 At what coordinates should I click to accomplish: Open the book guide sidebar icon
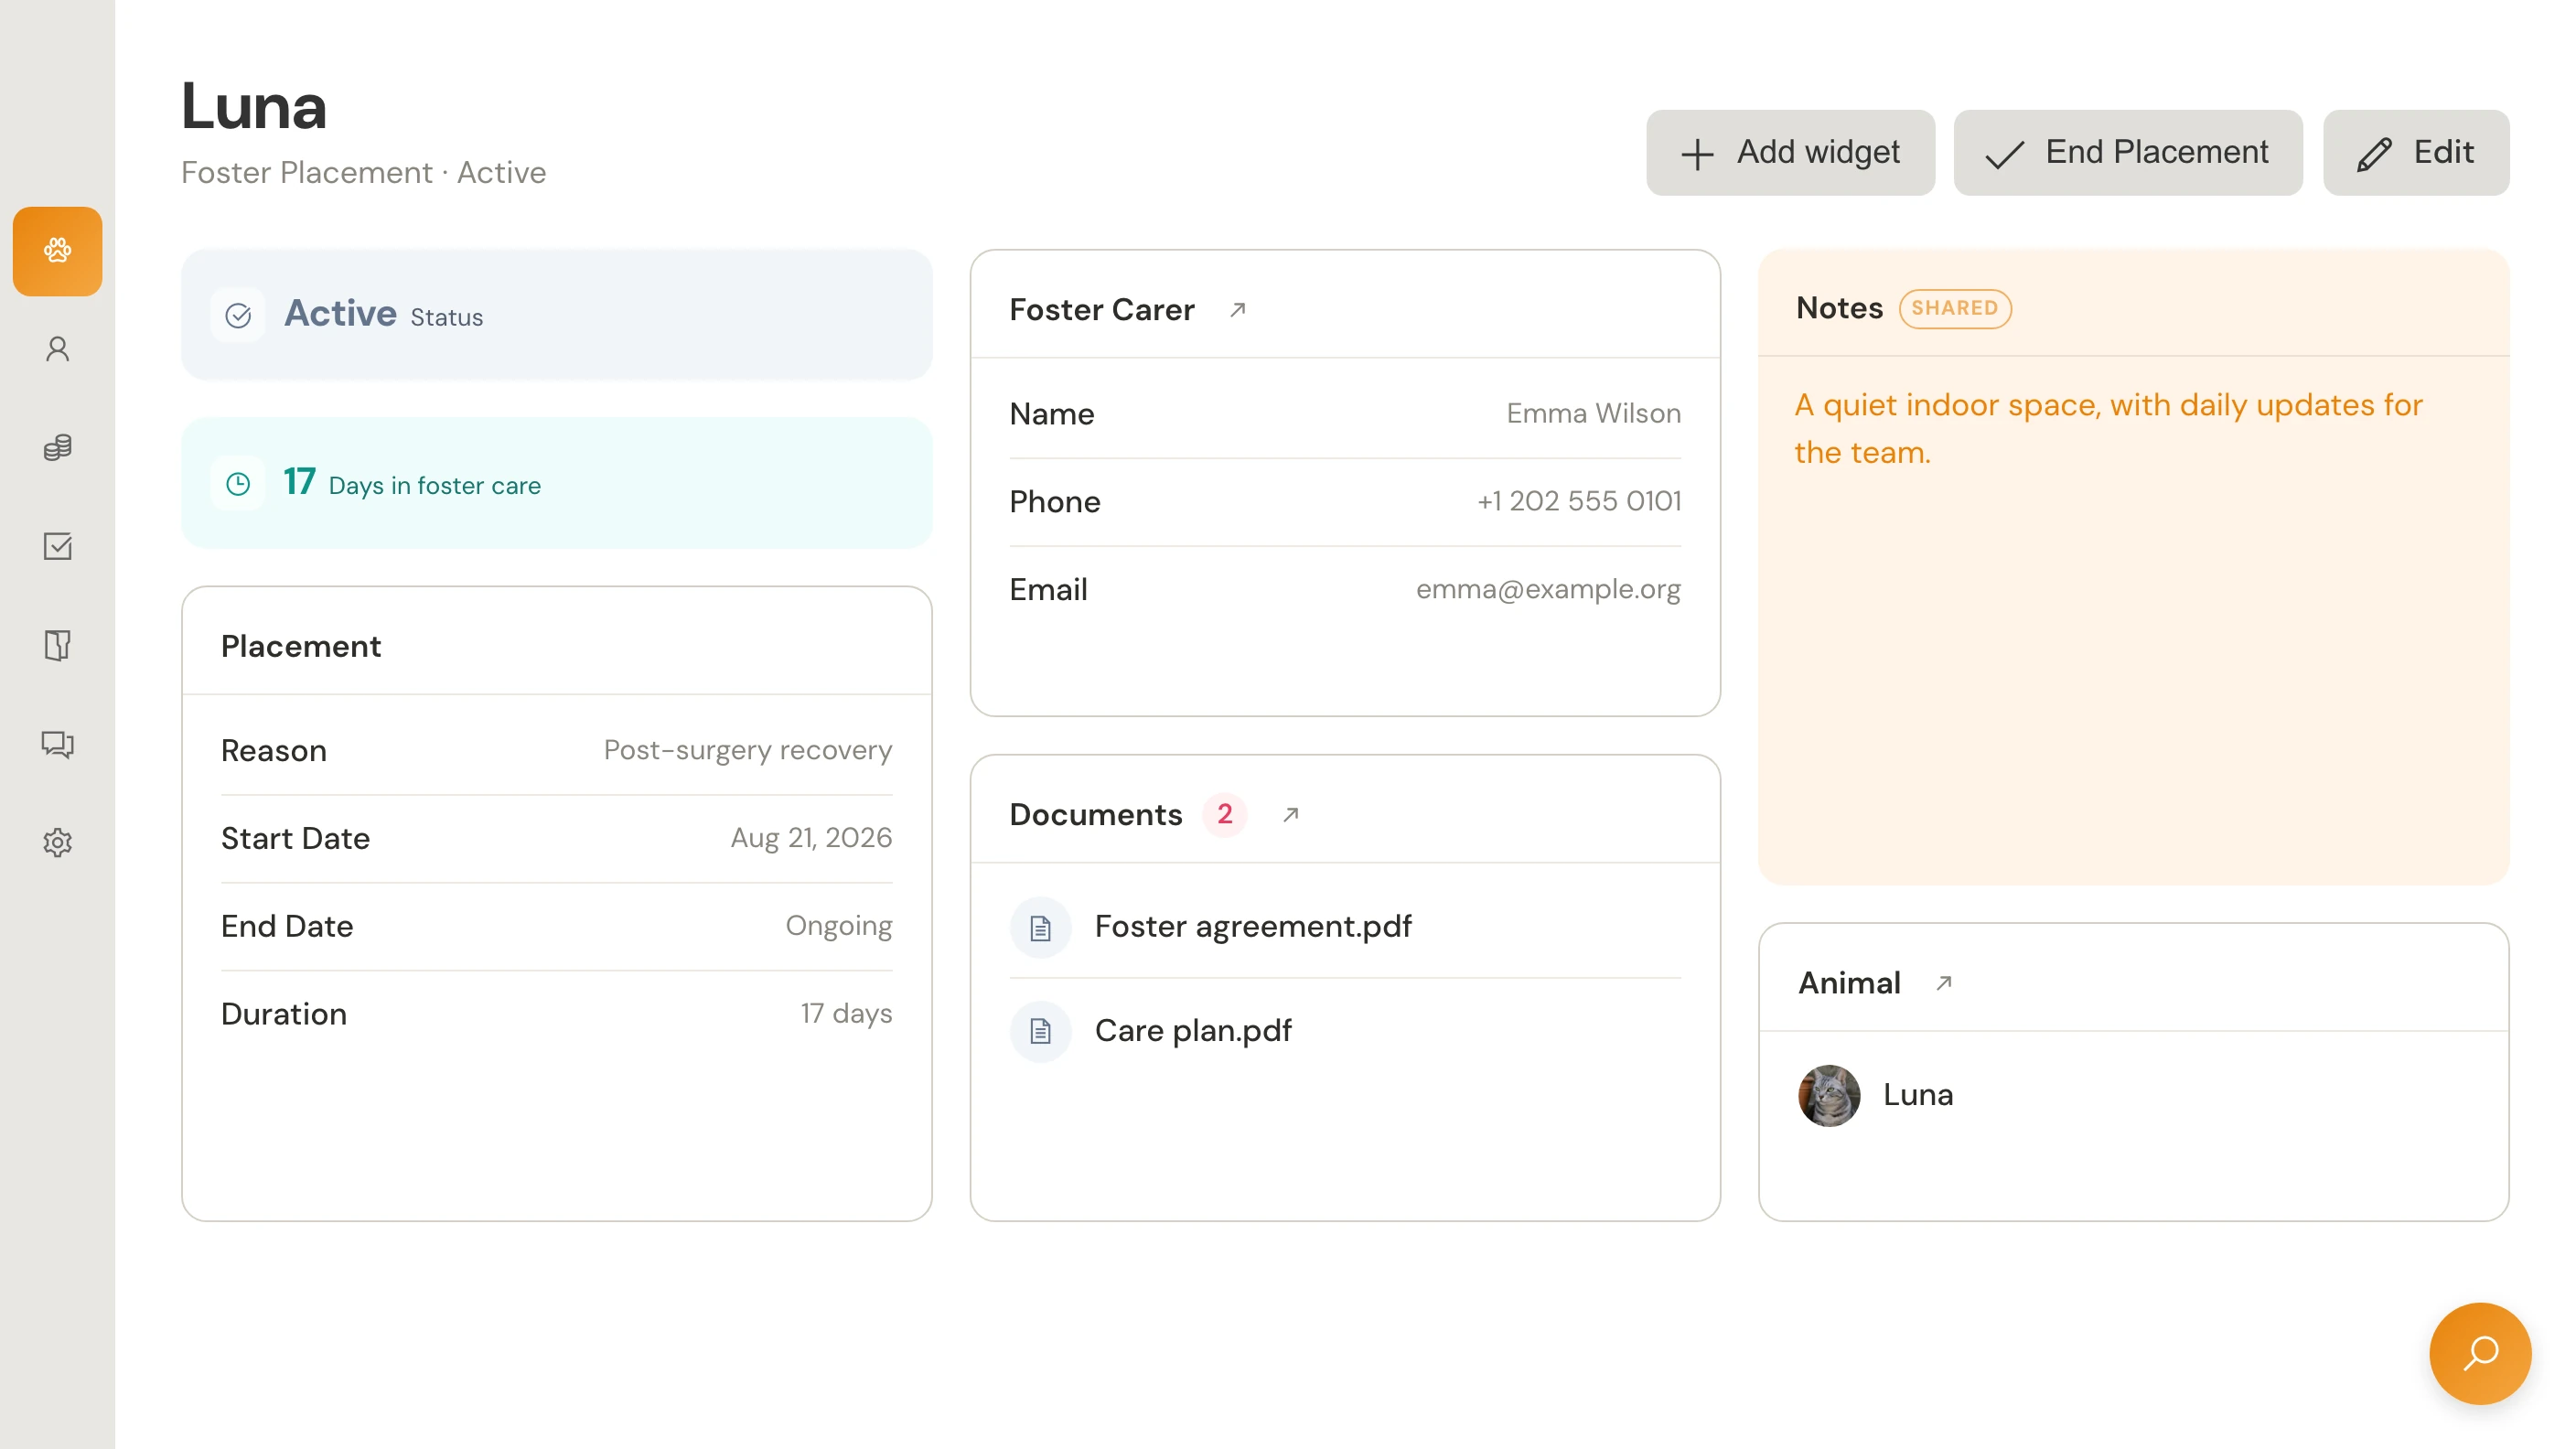click(x=57, y=645)
